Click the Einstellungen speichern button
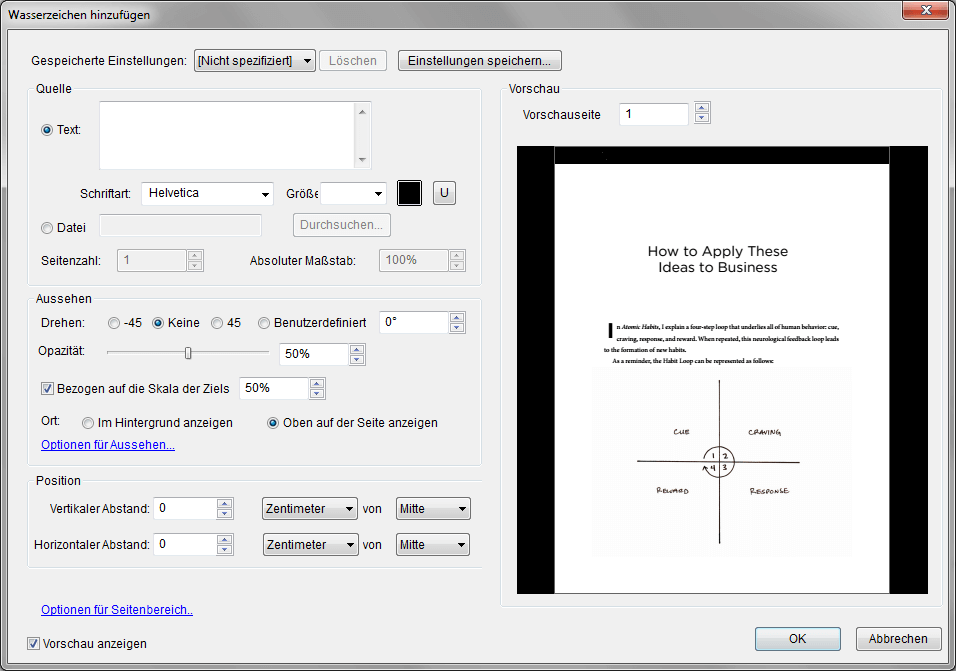The width and height of the screenshot is (956, 671). (480, 61)
